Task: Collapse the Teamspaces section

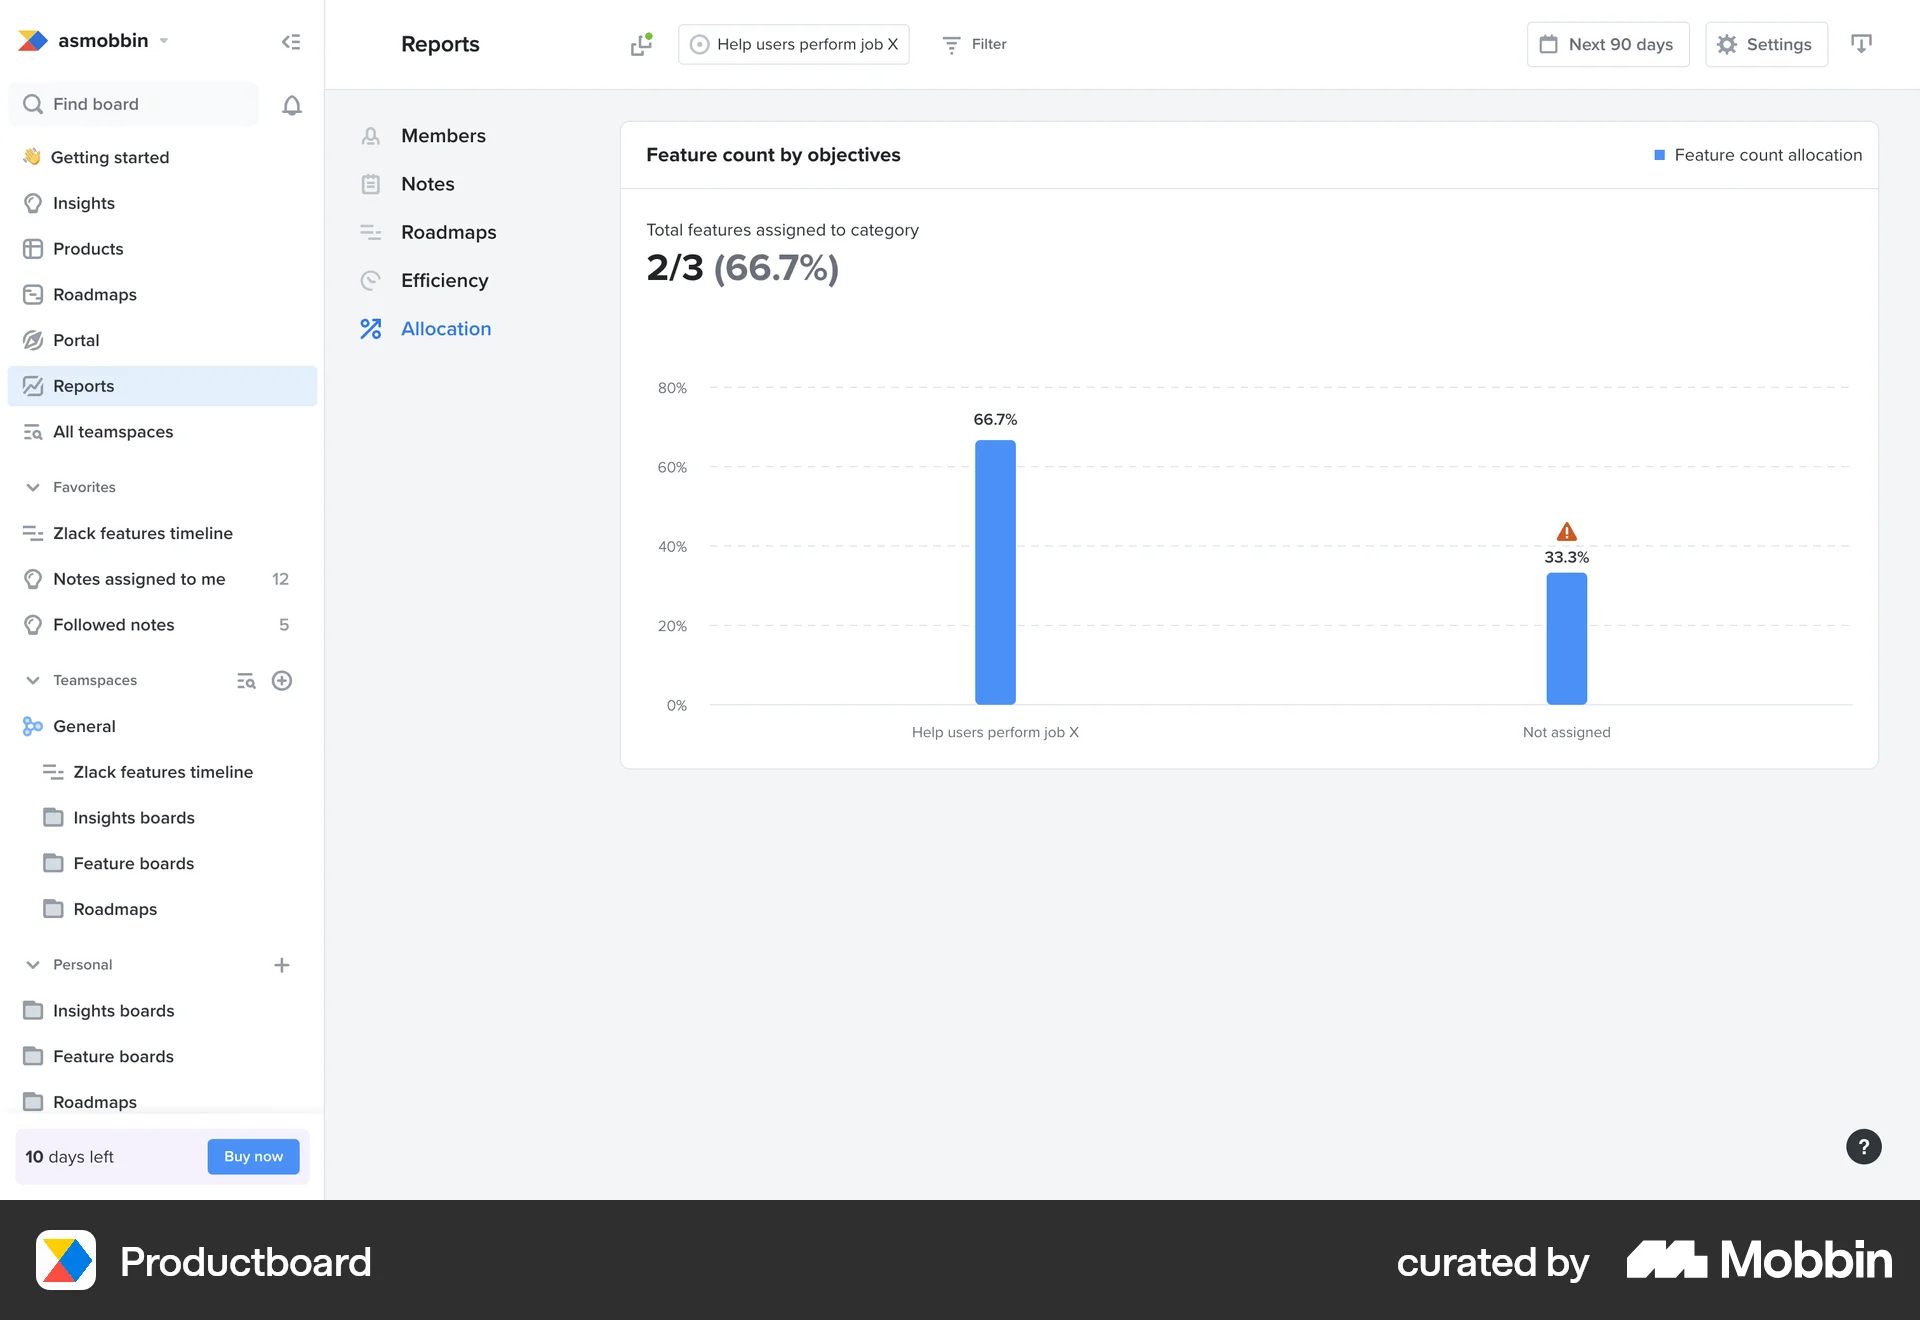Action: click(33, 680)
